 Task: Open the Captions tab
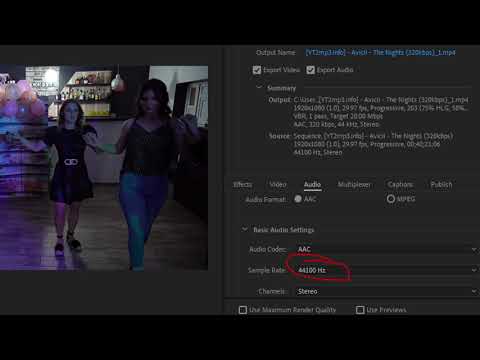(400, 184)
